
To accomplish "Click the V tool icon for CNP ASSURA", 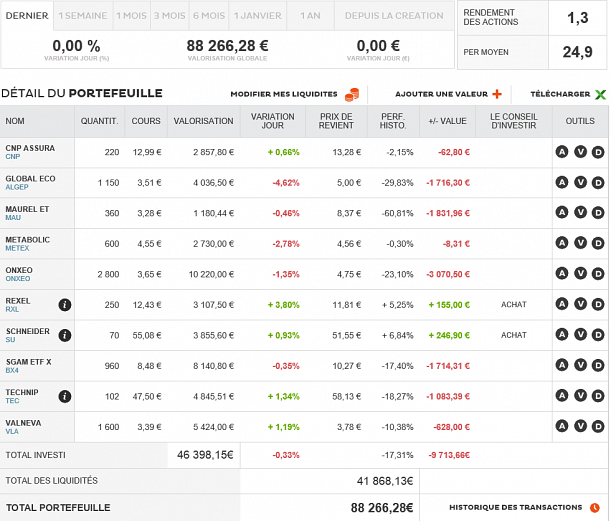I will coord(580,152).
